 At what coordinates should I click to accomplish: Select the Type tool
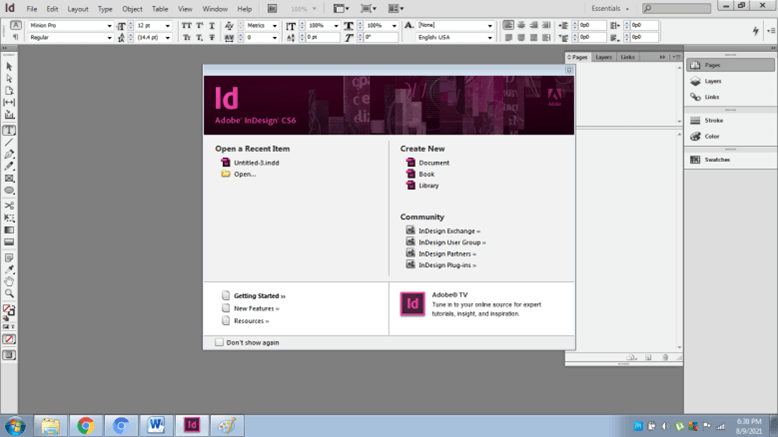point(9,130)
